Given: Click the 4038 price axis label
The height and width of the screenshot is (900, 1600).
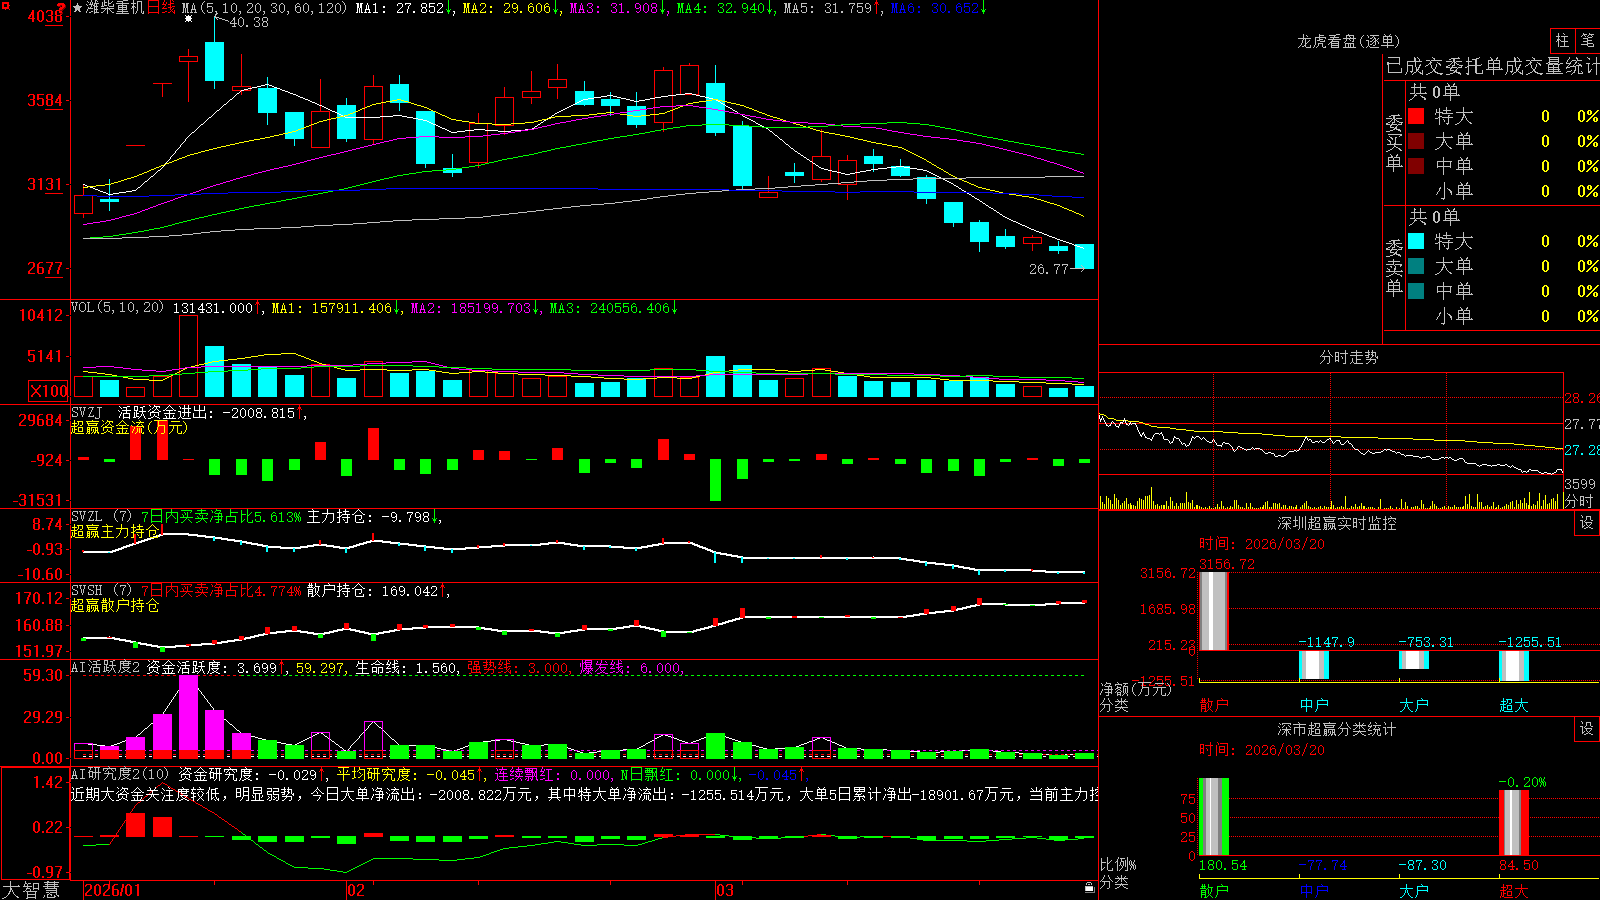Looking at the screenshot, I should point(44,16).
